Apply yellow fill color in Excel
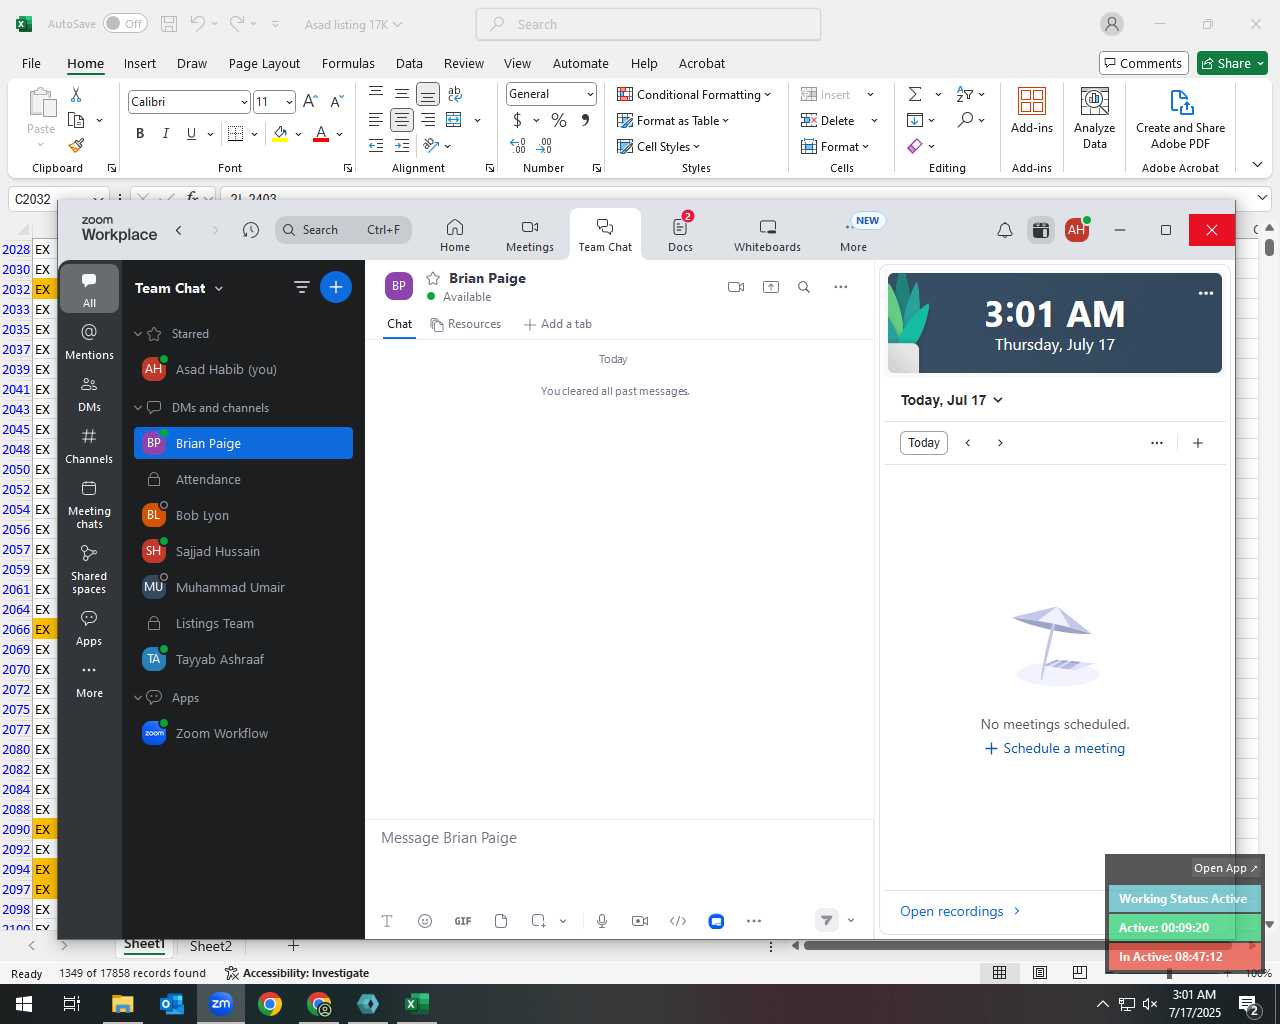 pyautogui.click(x=280, y=133)
